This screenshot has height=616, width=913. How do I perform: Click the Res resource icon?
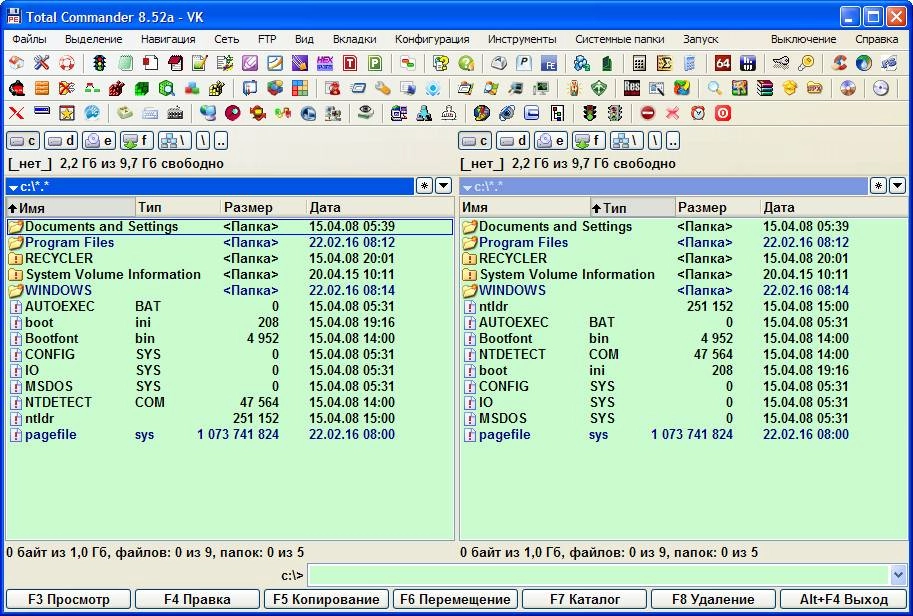pyautogui.click(x=632, y=88)
